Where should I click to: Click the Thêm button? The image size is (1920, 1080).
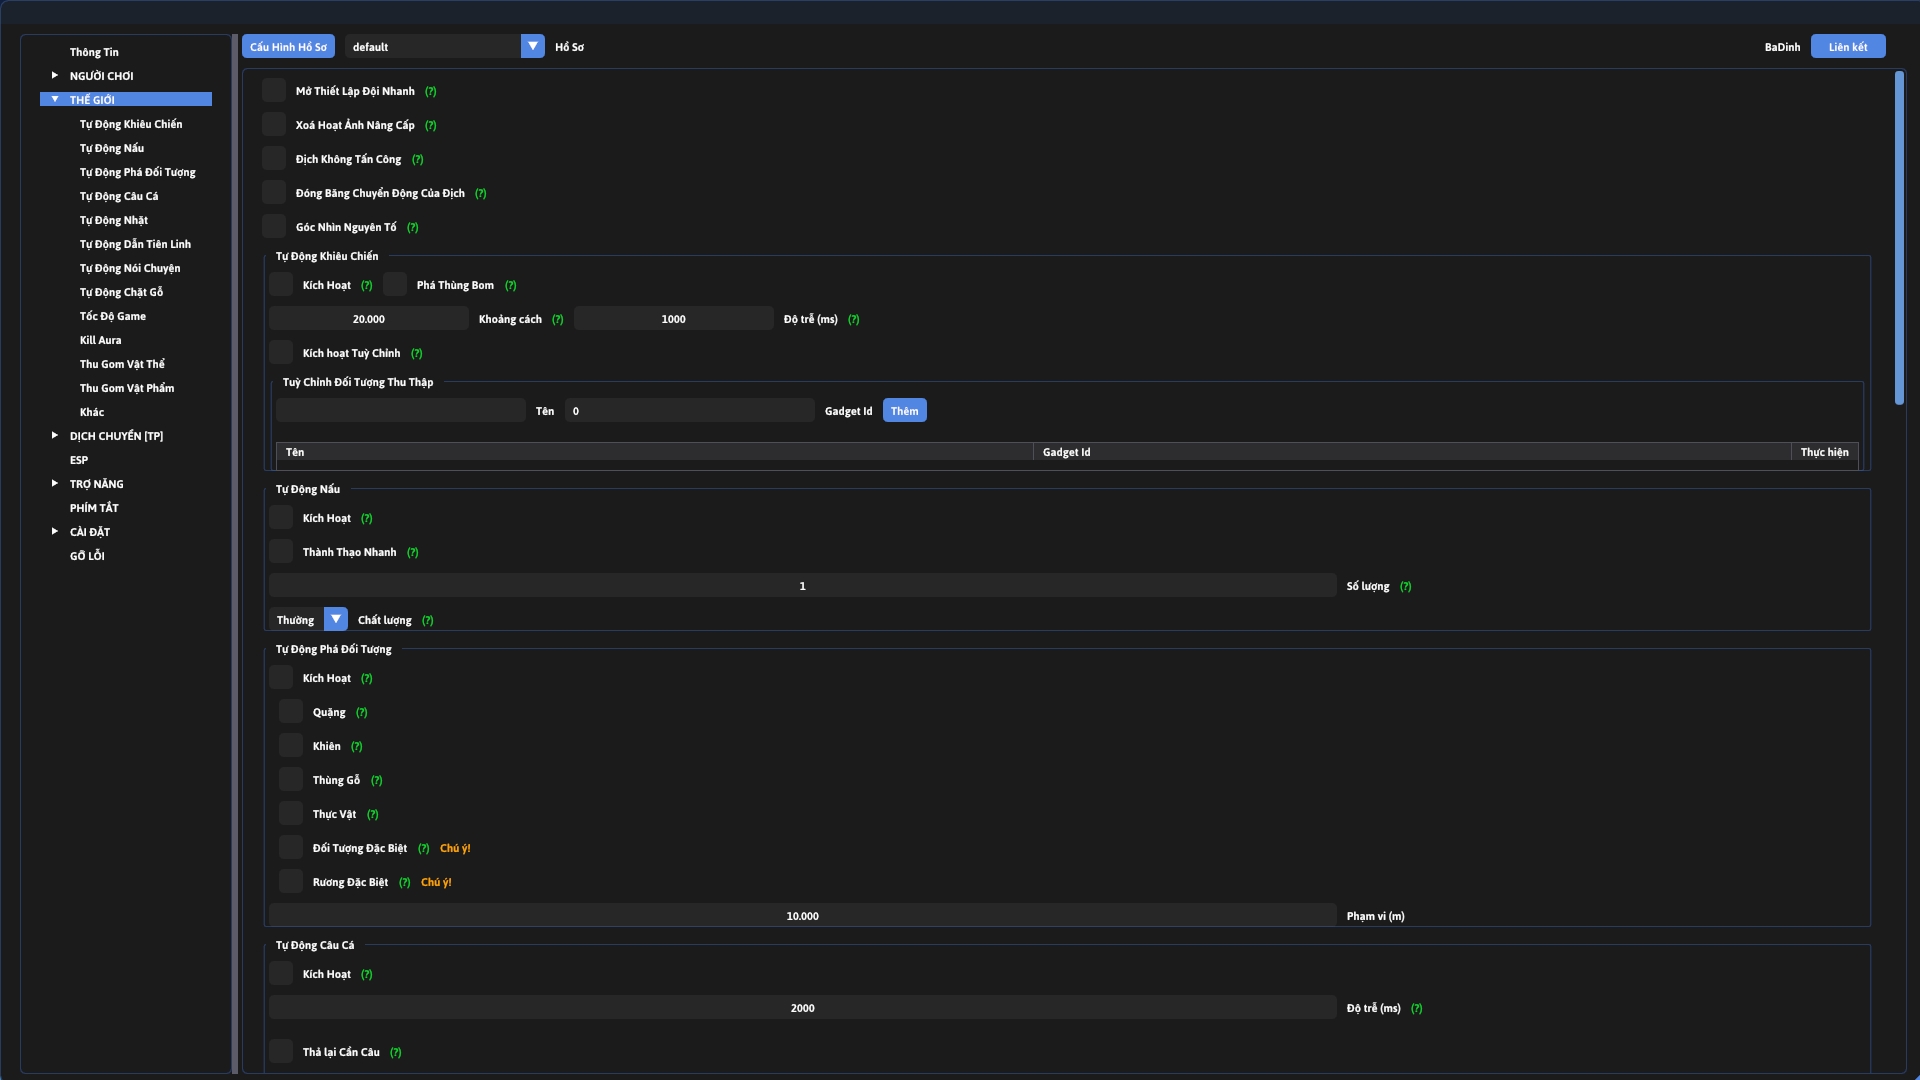point(904,411)
